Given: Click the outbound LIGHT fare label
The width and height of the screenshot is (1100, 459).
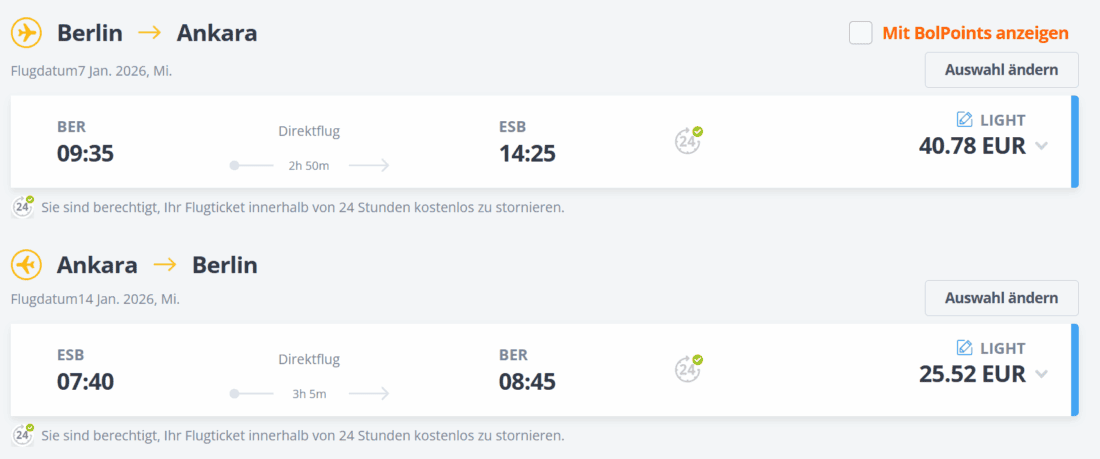Looking at the screenshot, I should 1003,120.
